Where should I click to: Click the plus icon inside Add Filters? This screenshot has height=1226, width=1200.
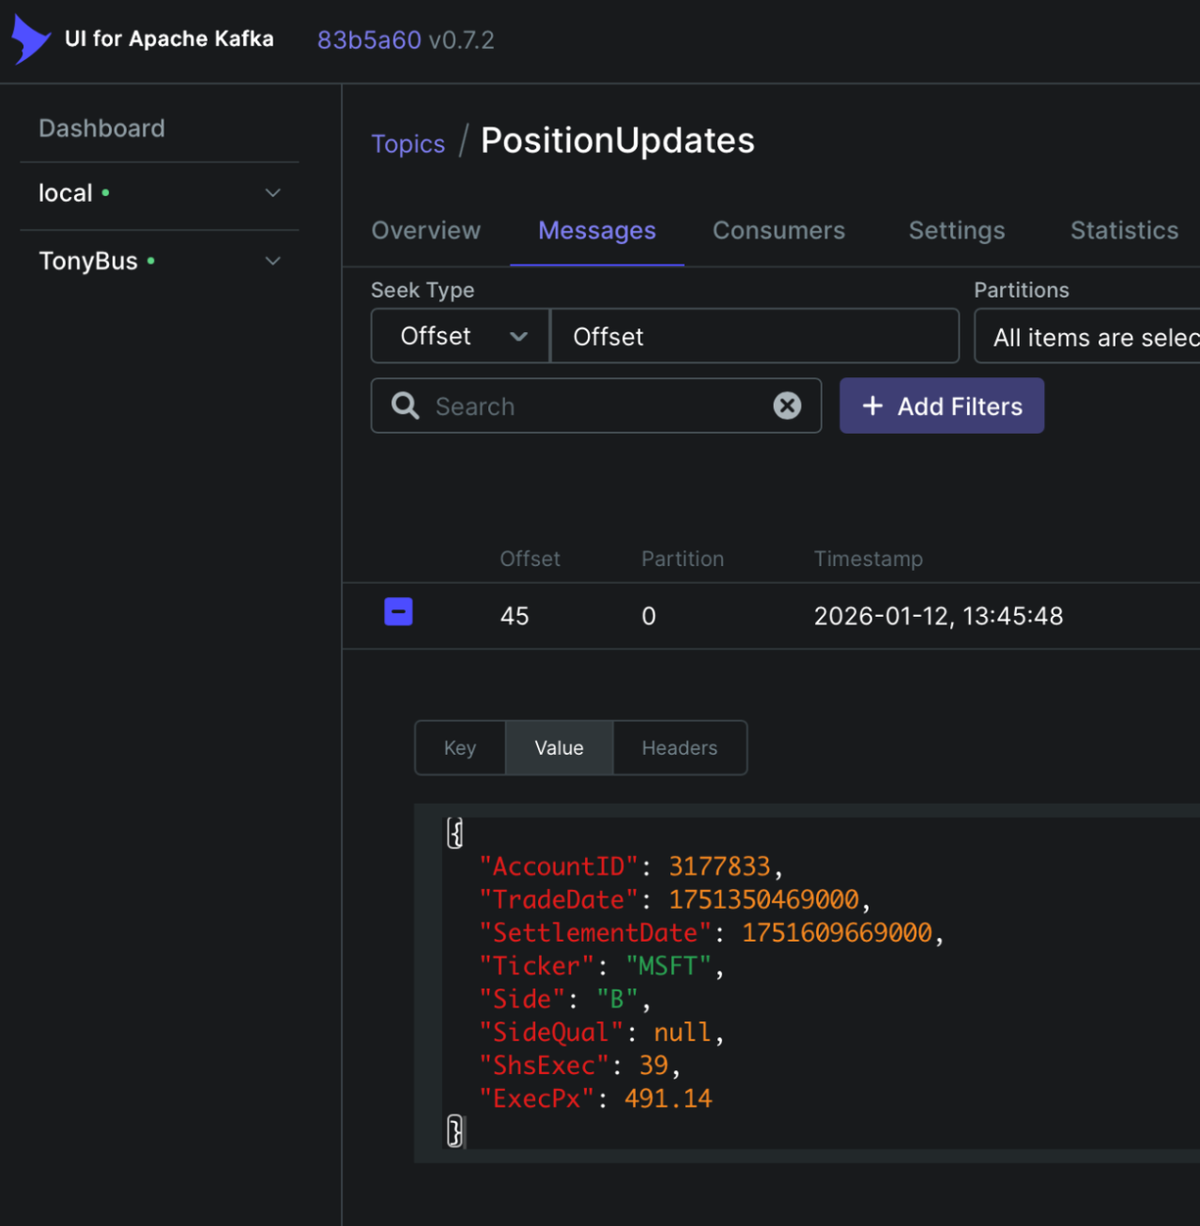click(872, 406)
